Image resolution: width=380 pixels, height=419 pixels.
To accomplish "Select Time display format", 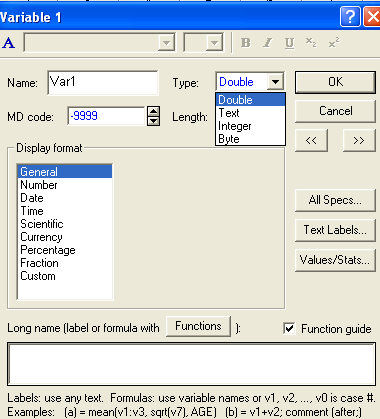I will (x=65, y=211).
